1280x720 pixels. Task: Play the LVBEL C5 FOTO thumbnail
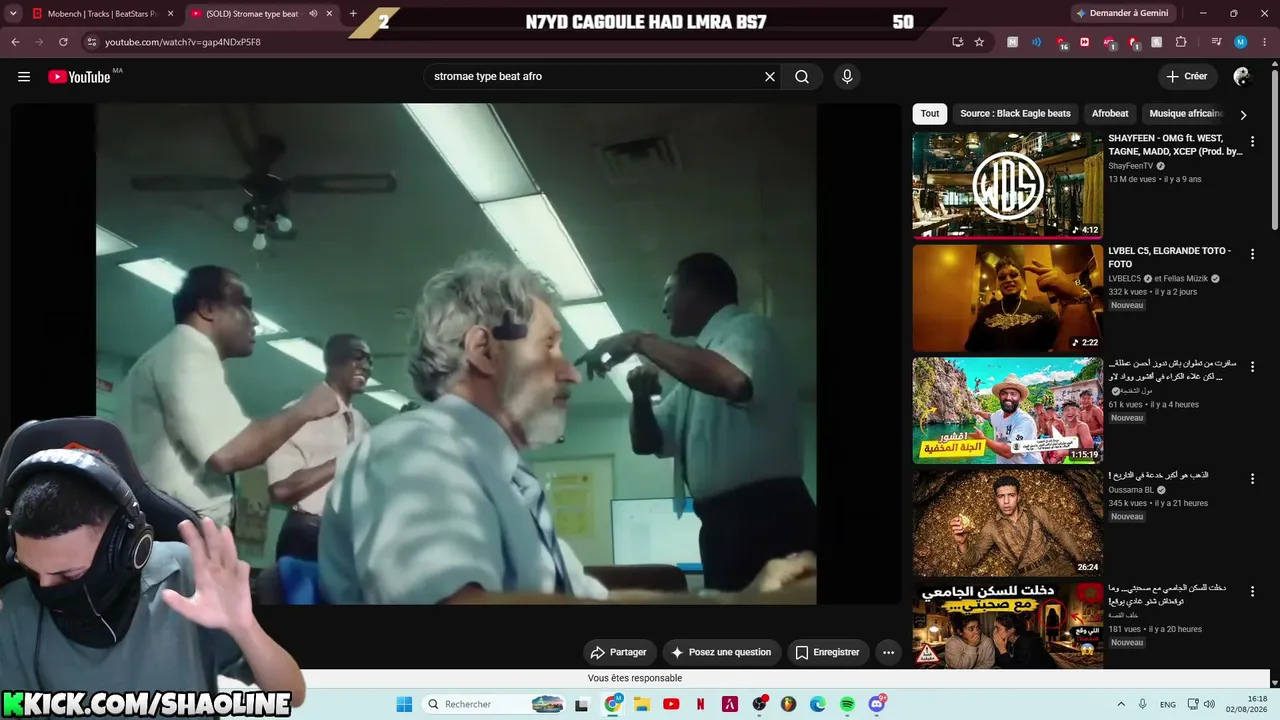click(x=1007, y=298)
